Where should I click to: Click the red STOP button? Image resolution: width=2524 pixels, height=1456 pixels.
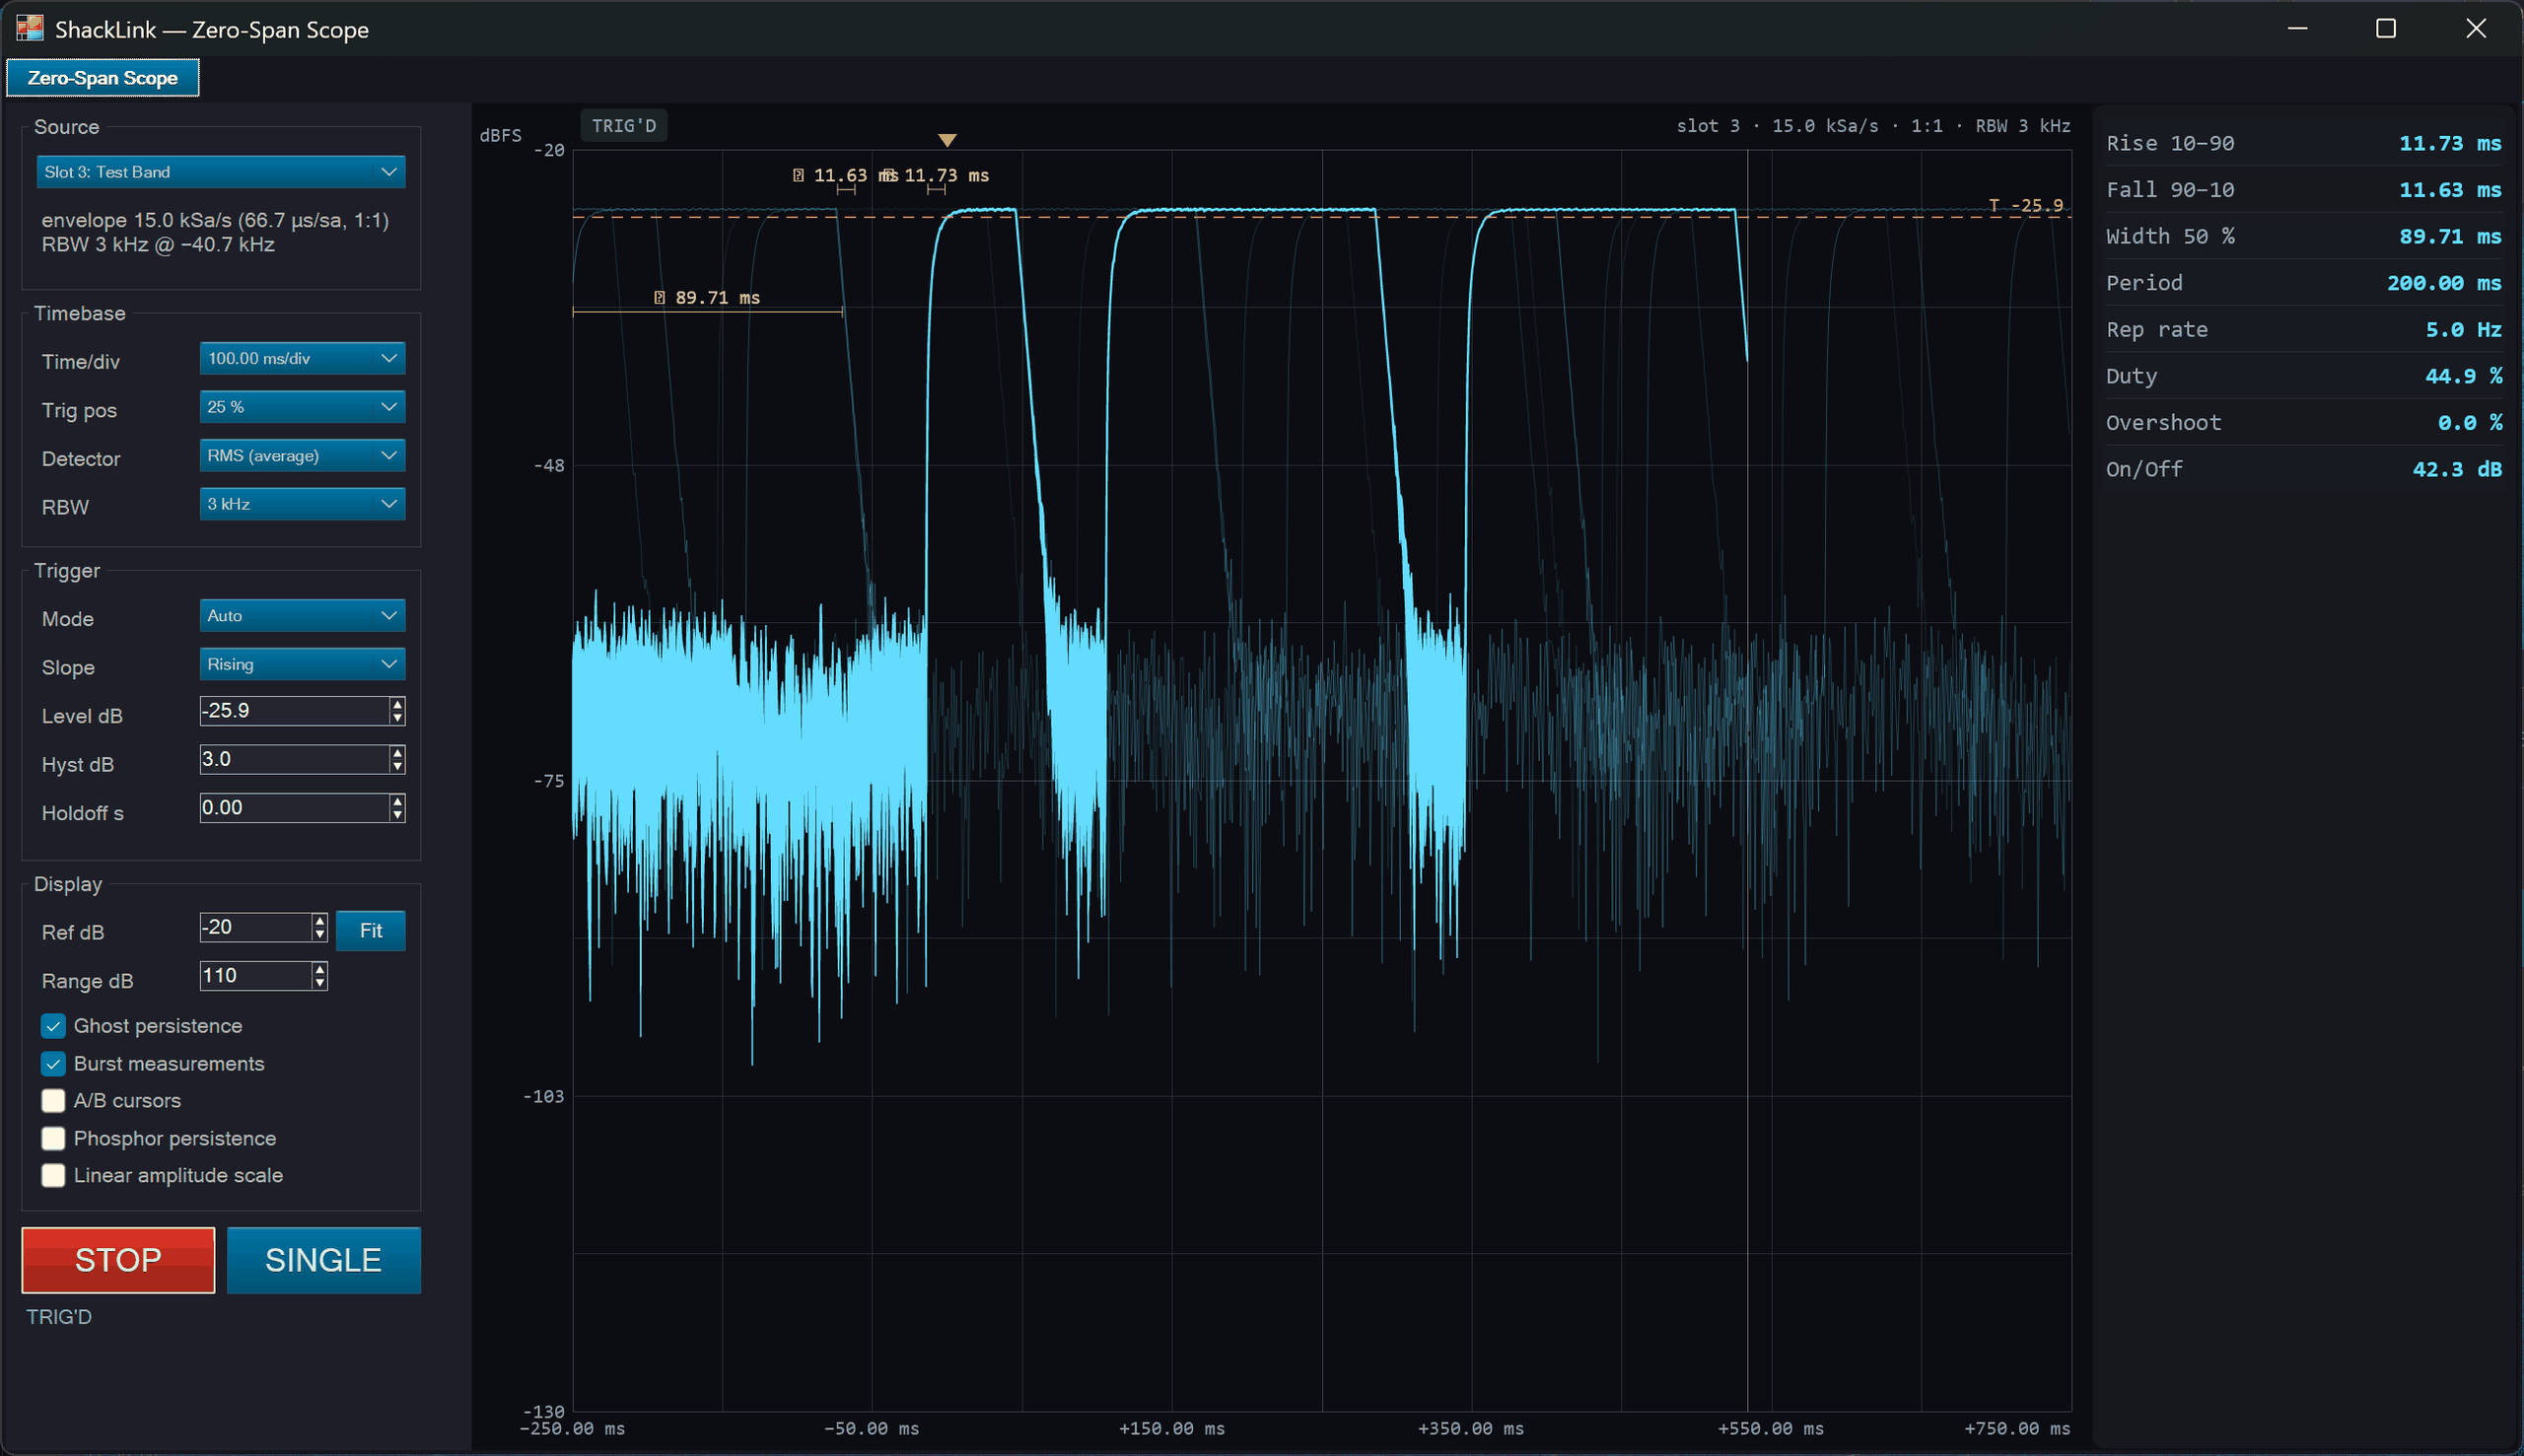[x=118, y=1260]
